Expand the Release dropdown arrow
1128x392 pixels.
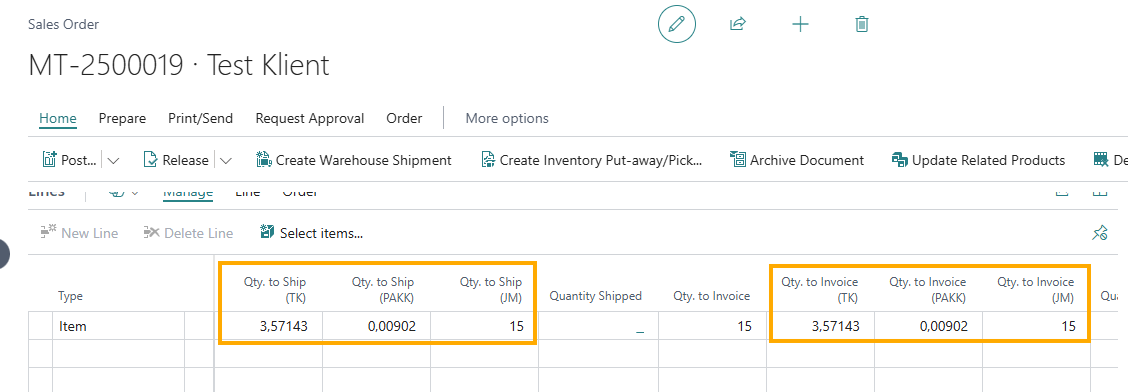click(226, 160)
